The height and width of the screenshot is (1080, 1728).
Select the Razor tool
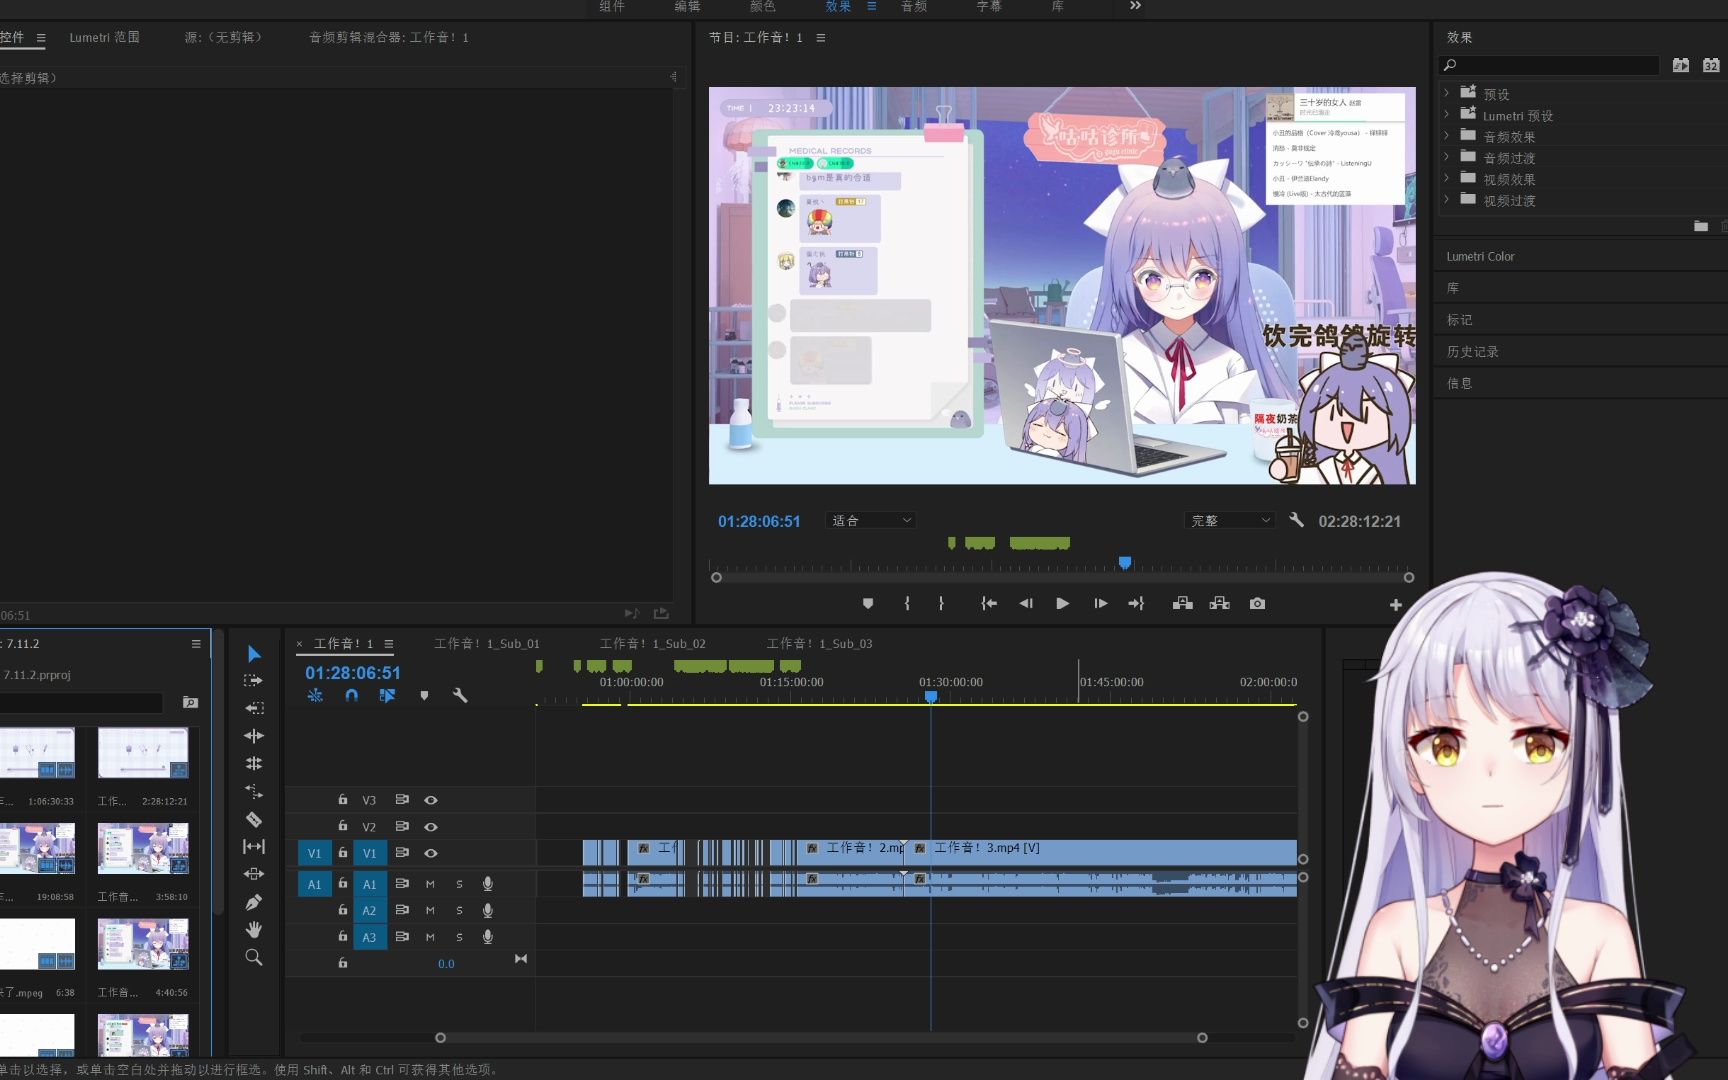click(x=254, y=820)
